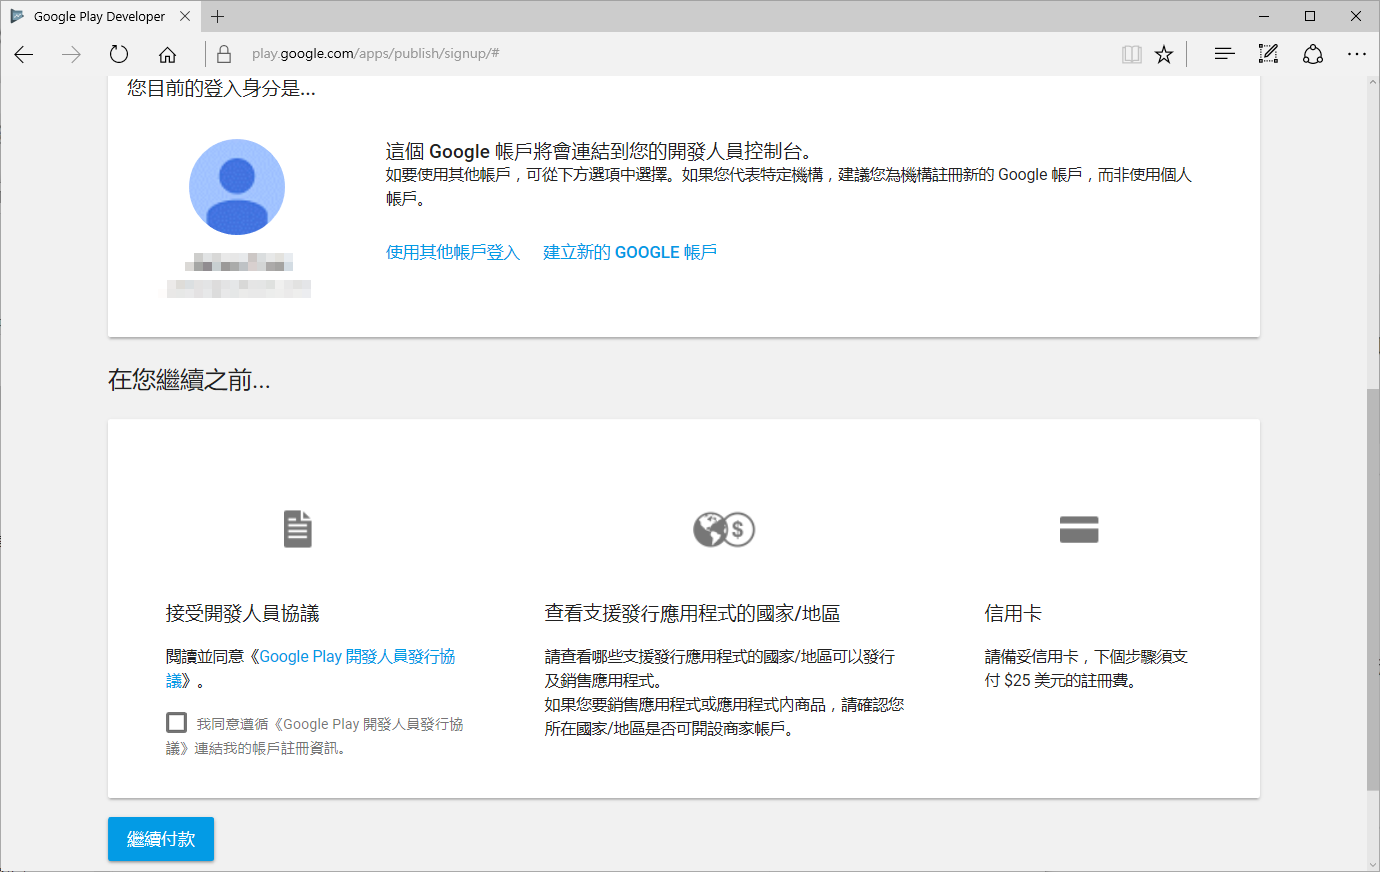
Task: Maximize the browser window
Action: point(1310,16)
